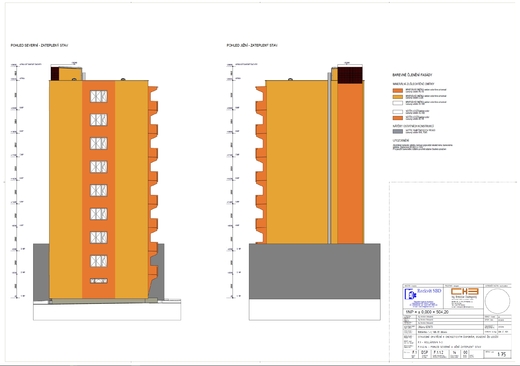This screenshot has width=520, height=366.
Task: Click the top window of the north facade
Action: tap(99, 96)
